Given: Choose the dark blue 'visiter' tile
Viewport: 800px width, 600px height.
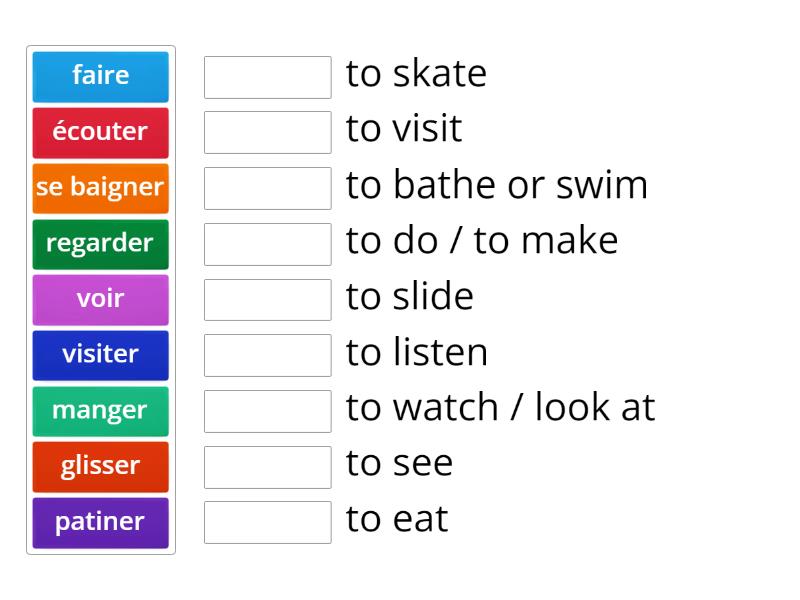Looking at the screenshot, I should click(x=100, y=354).
